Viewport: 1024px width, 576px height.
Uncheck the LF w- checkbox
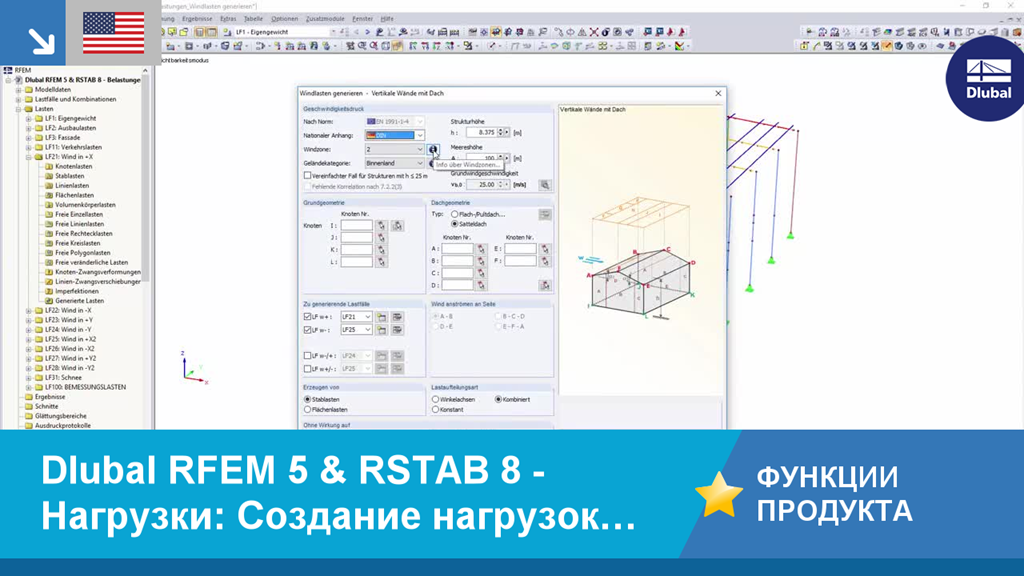[x=307, y=330]
